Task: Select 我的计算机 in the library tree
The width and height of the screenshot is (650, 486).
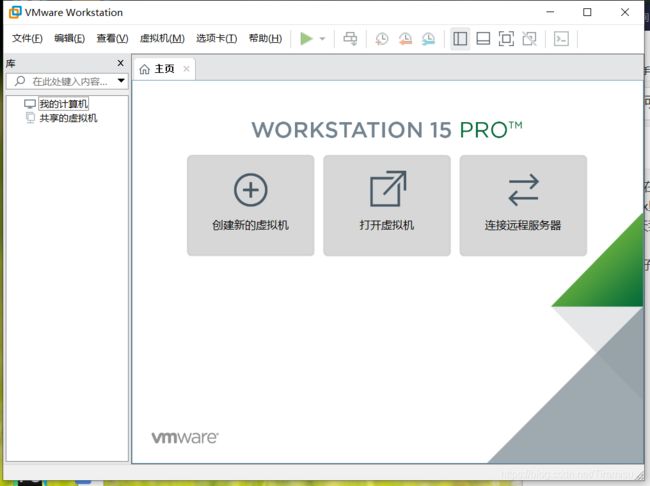Action: tap(63, 104)
